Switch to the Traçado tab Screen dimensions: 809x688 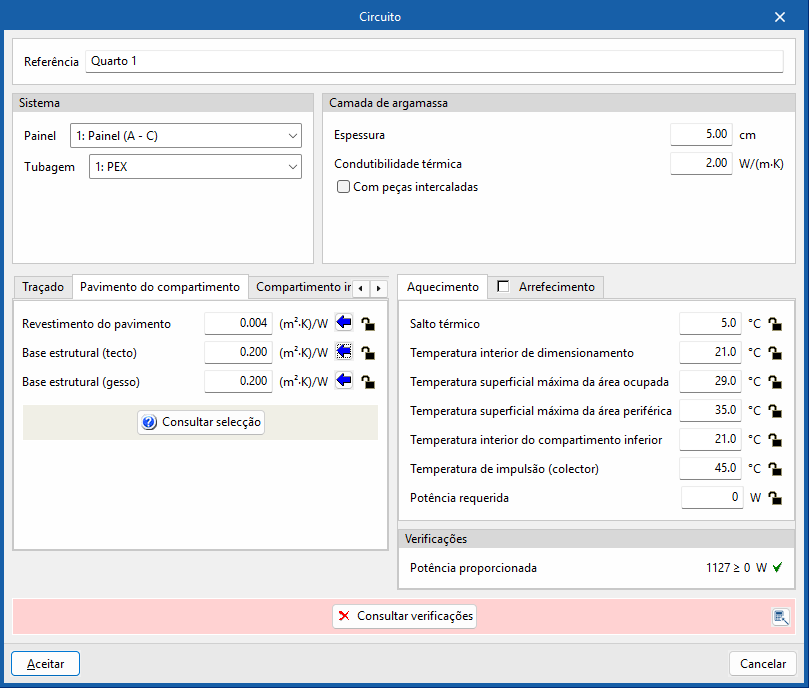tap(42, 287)
